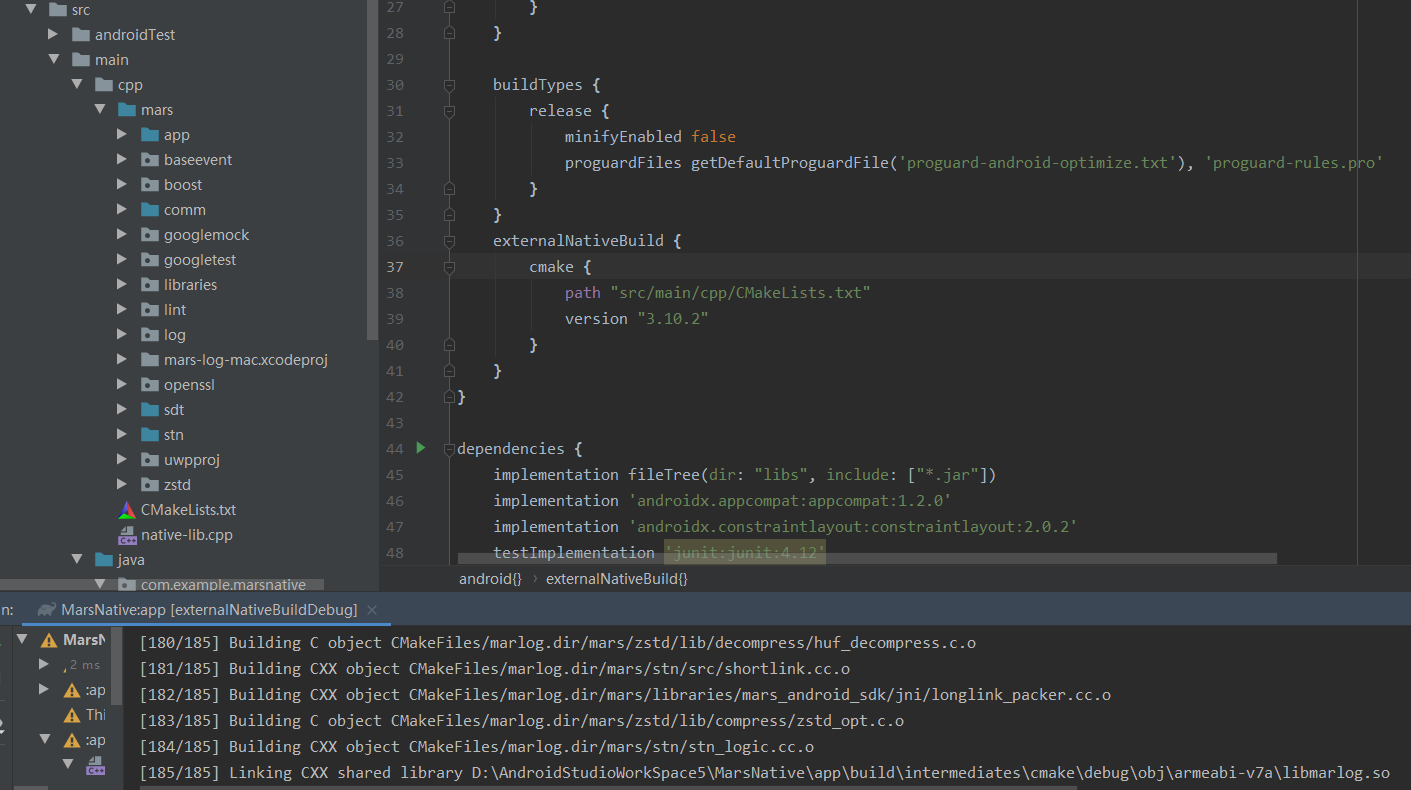Click highlighted 'junit:junit:4.12' string
Viewport: 1411px width, 790px height.
coord(745,552)
